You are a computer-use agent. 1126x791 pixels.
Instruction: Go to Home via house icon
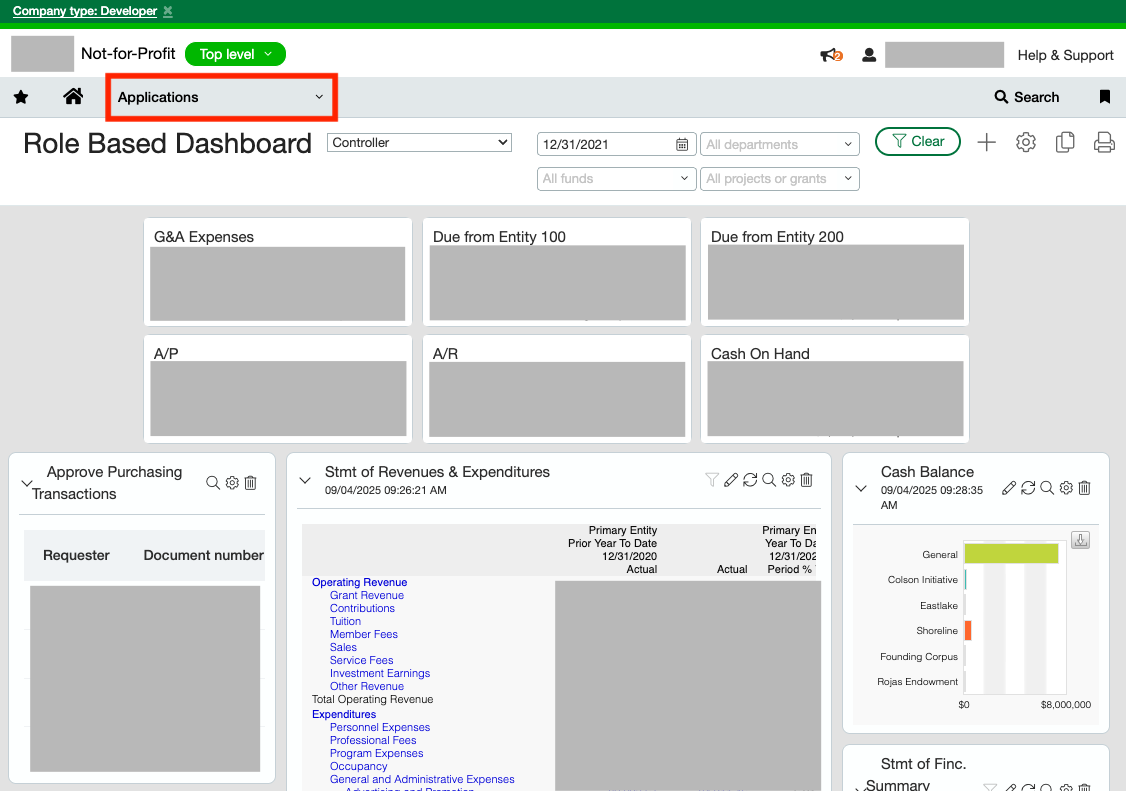pos(73,96)
